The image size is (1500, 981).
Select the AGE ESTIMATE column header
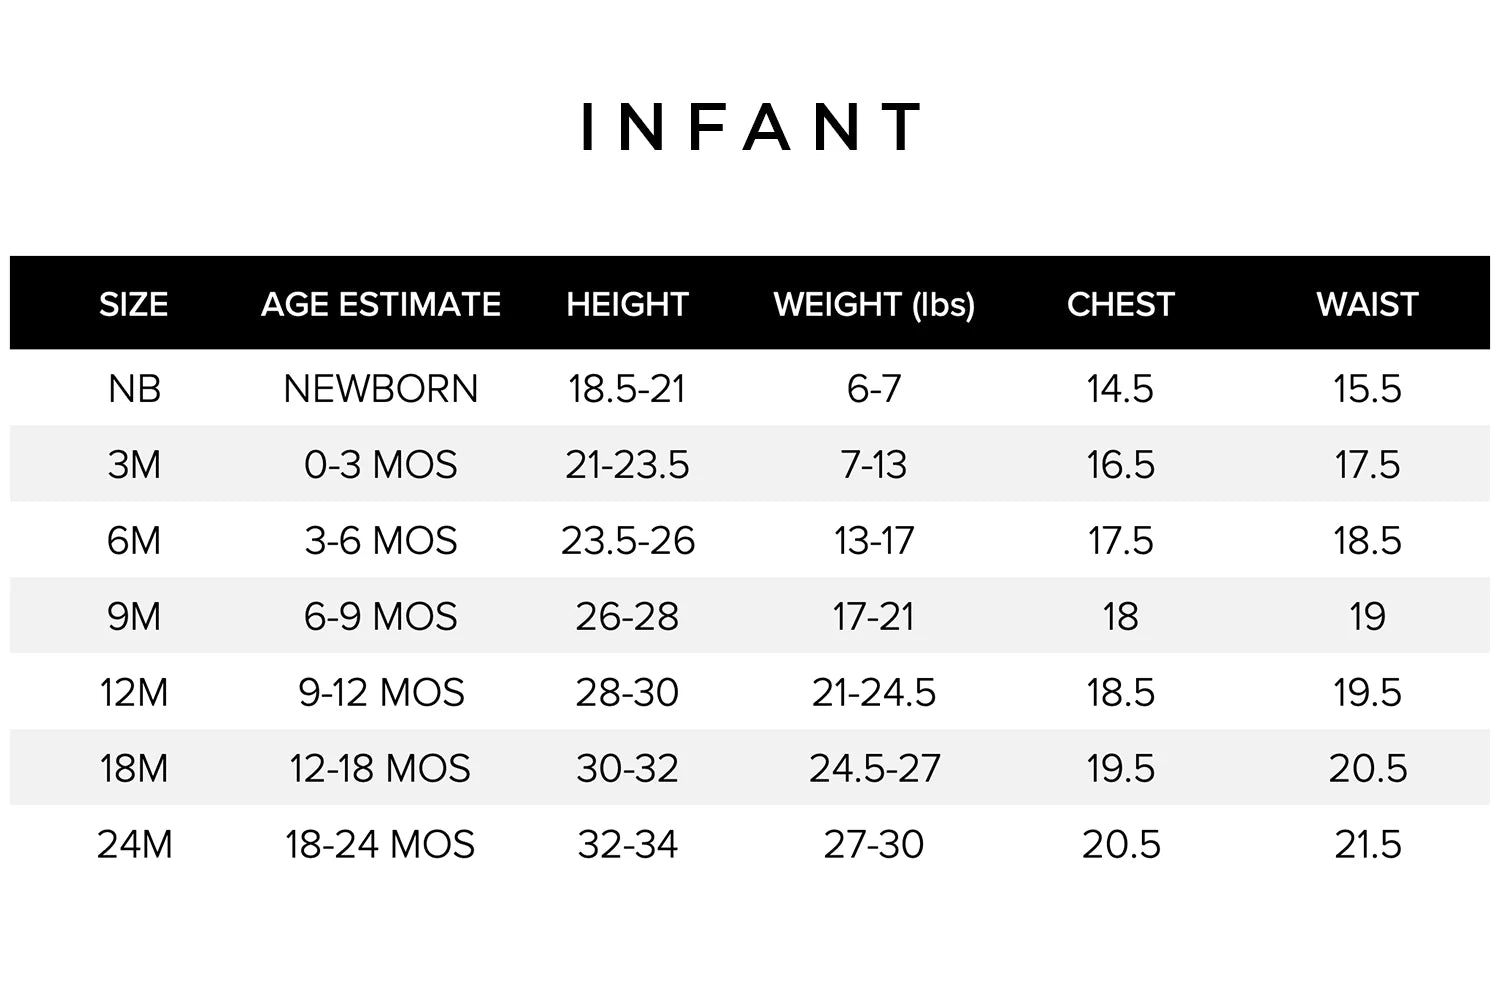[x=381, y=304]
